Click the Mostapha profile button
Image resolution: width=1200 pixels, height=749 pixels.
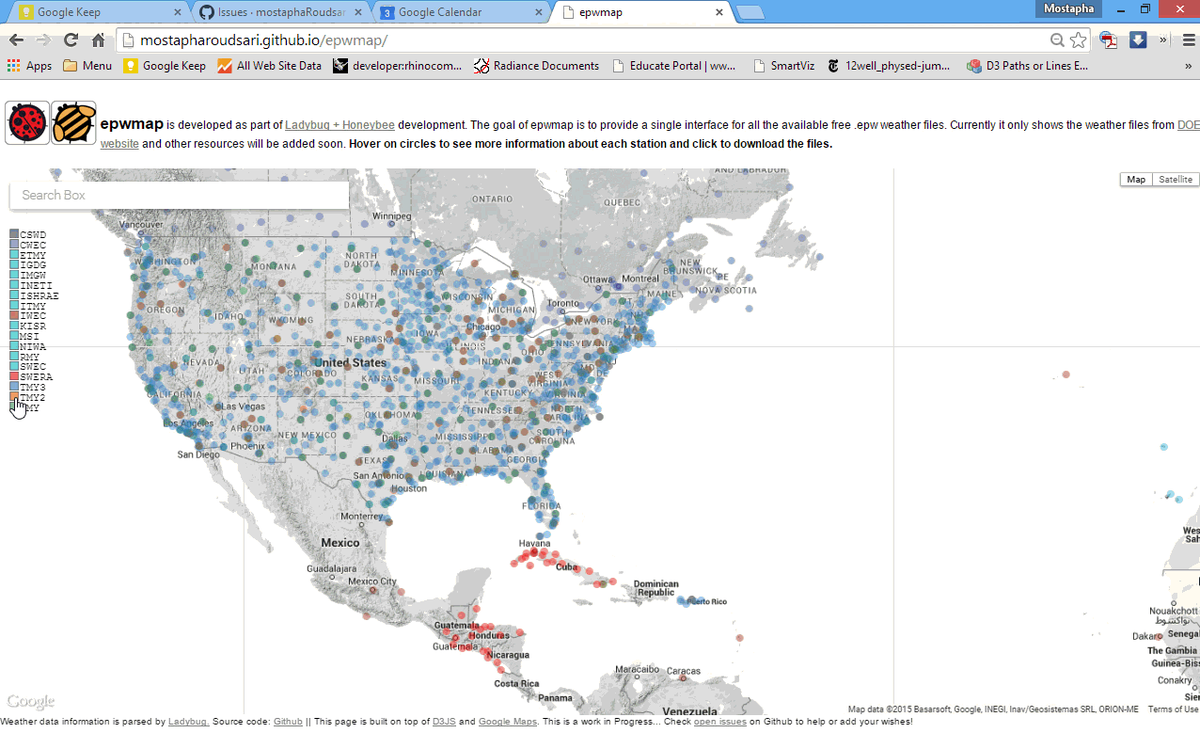pos(1069,8)
